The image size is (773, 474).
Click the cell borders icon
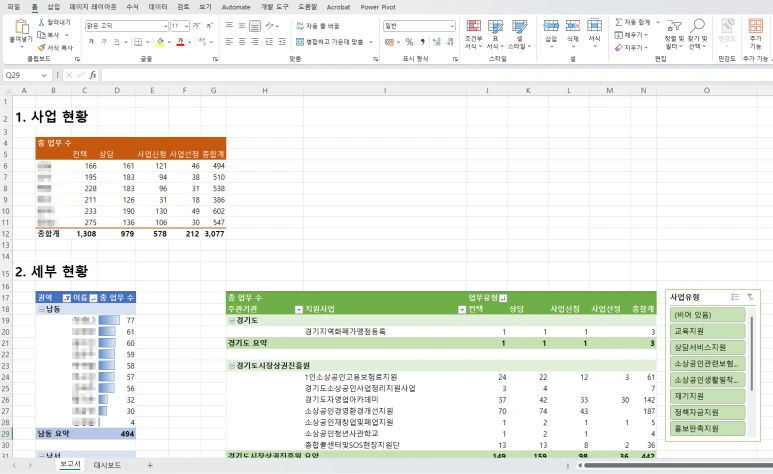click(138, 42)
